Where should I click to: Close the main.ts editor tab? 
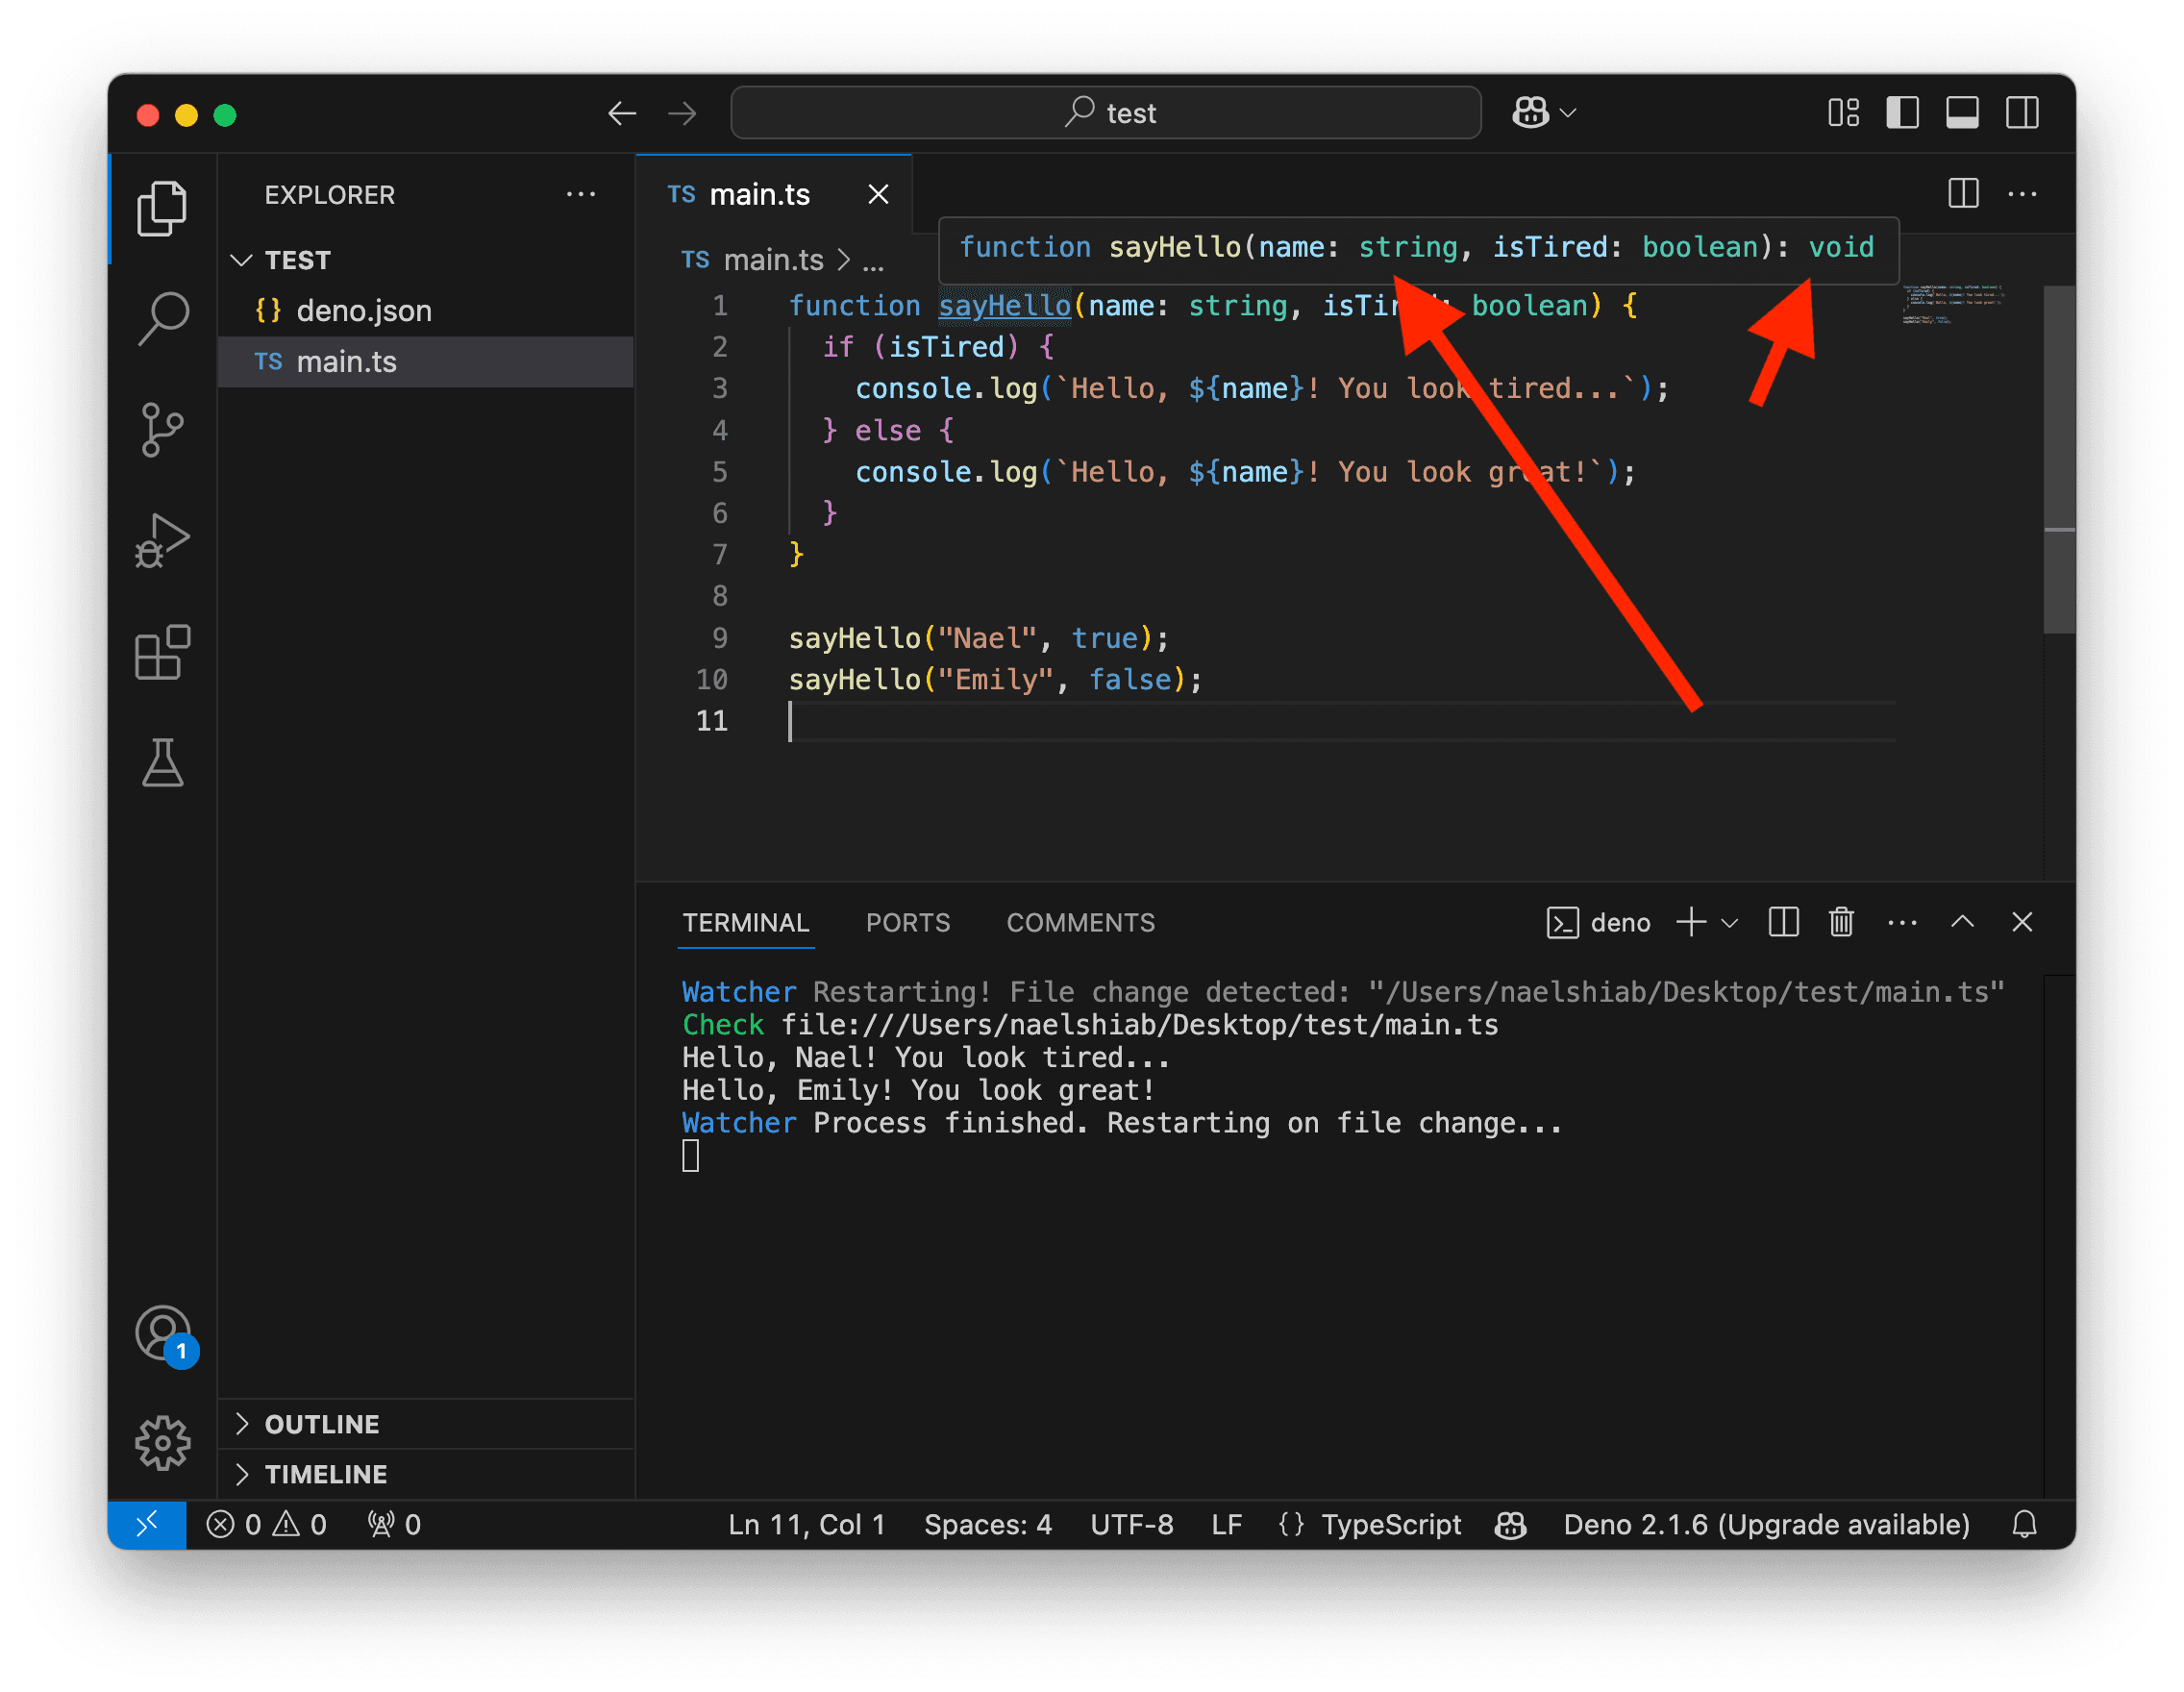[x=878, y=194]
